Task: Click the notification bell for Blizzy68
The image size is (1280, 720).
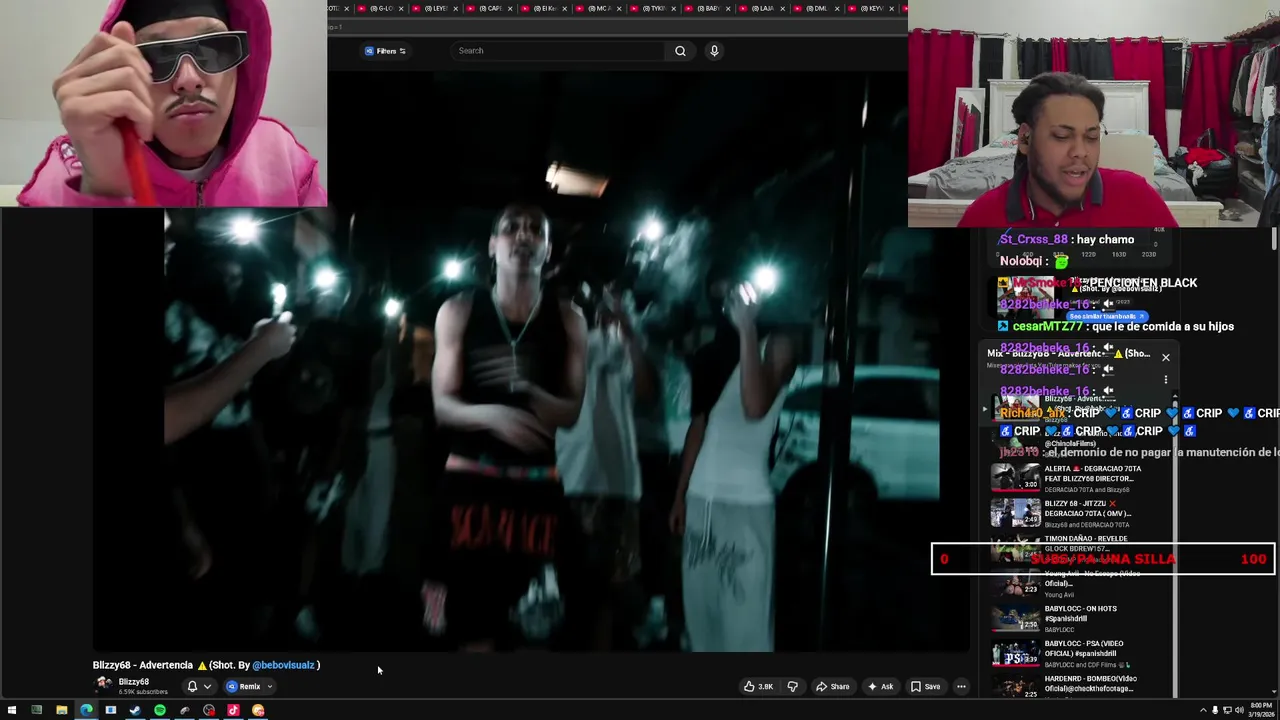Action: point(192,686)
